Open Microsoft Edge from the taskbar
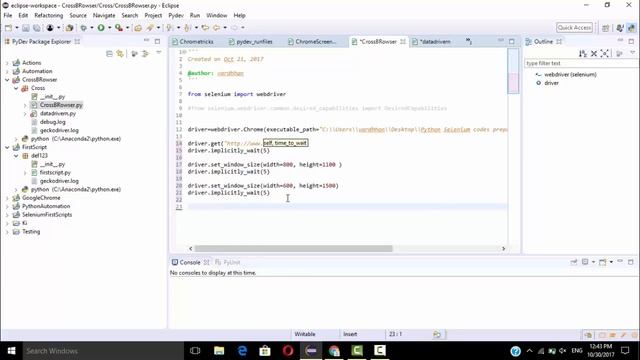This screenshot has height=360, width=640. [x=242, y=351]
